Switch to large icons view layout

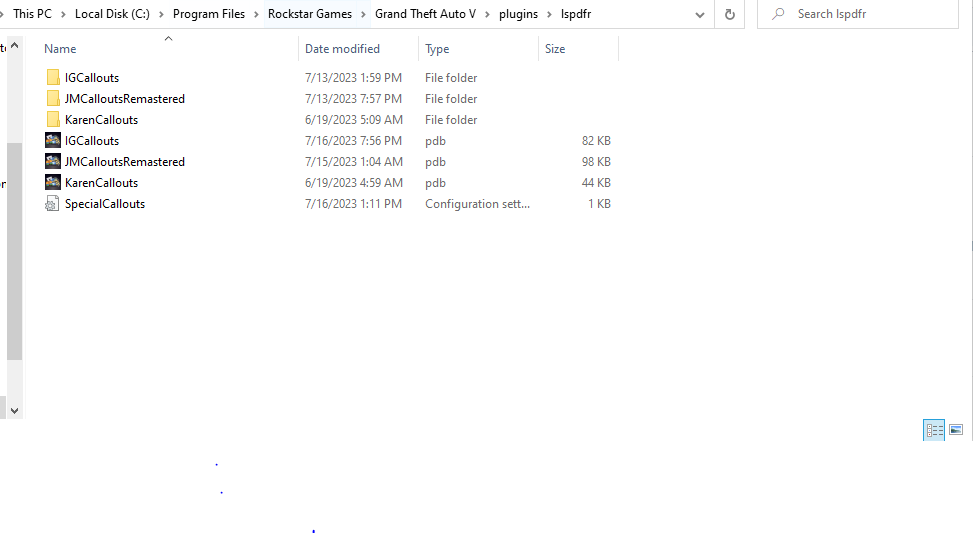tap(956, 430)
